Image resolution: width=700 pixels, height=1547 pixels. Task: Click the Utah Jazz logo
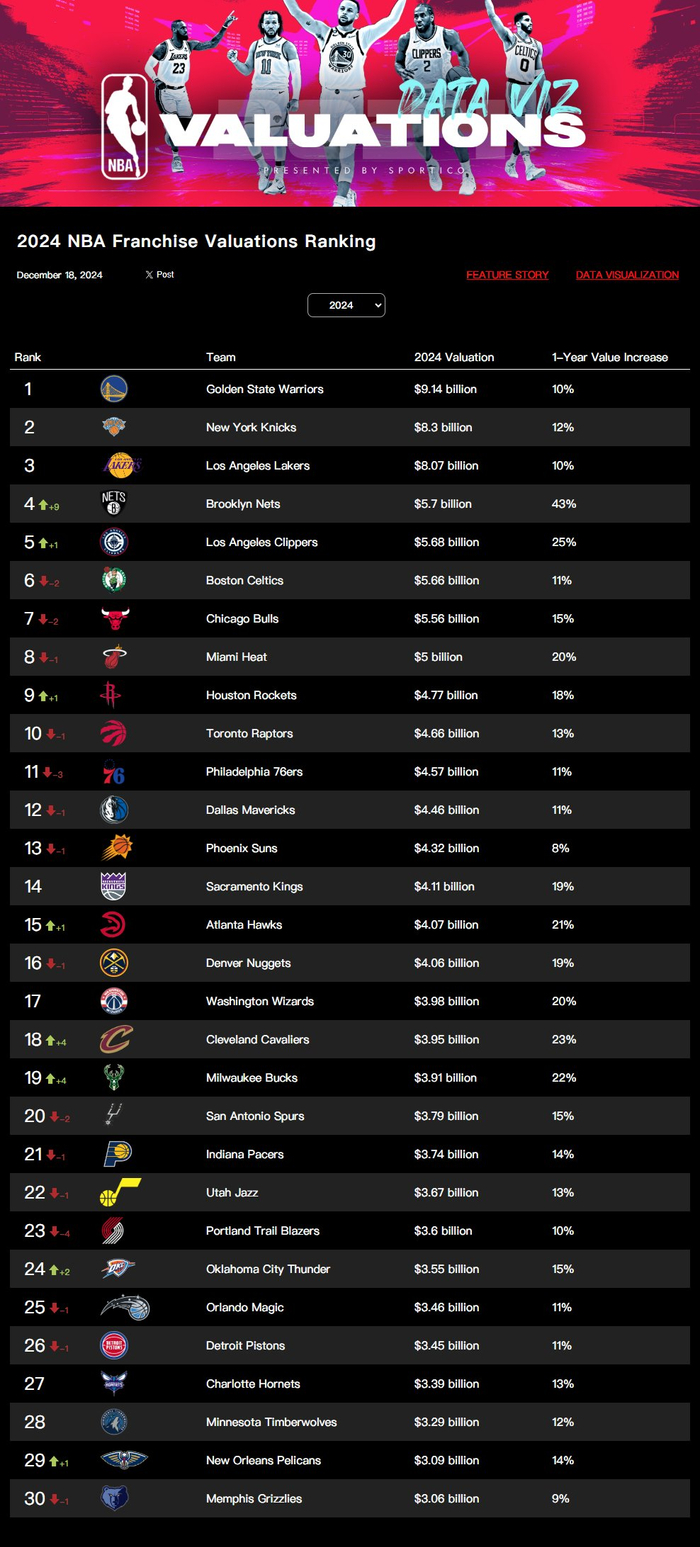[x=119, y=1192]
